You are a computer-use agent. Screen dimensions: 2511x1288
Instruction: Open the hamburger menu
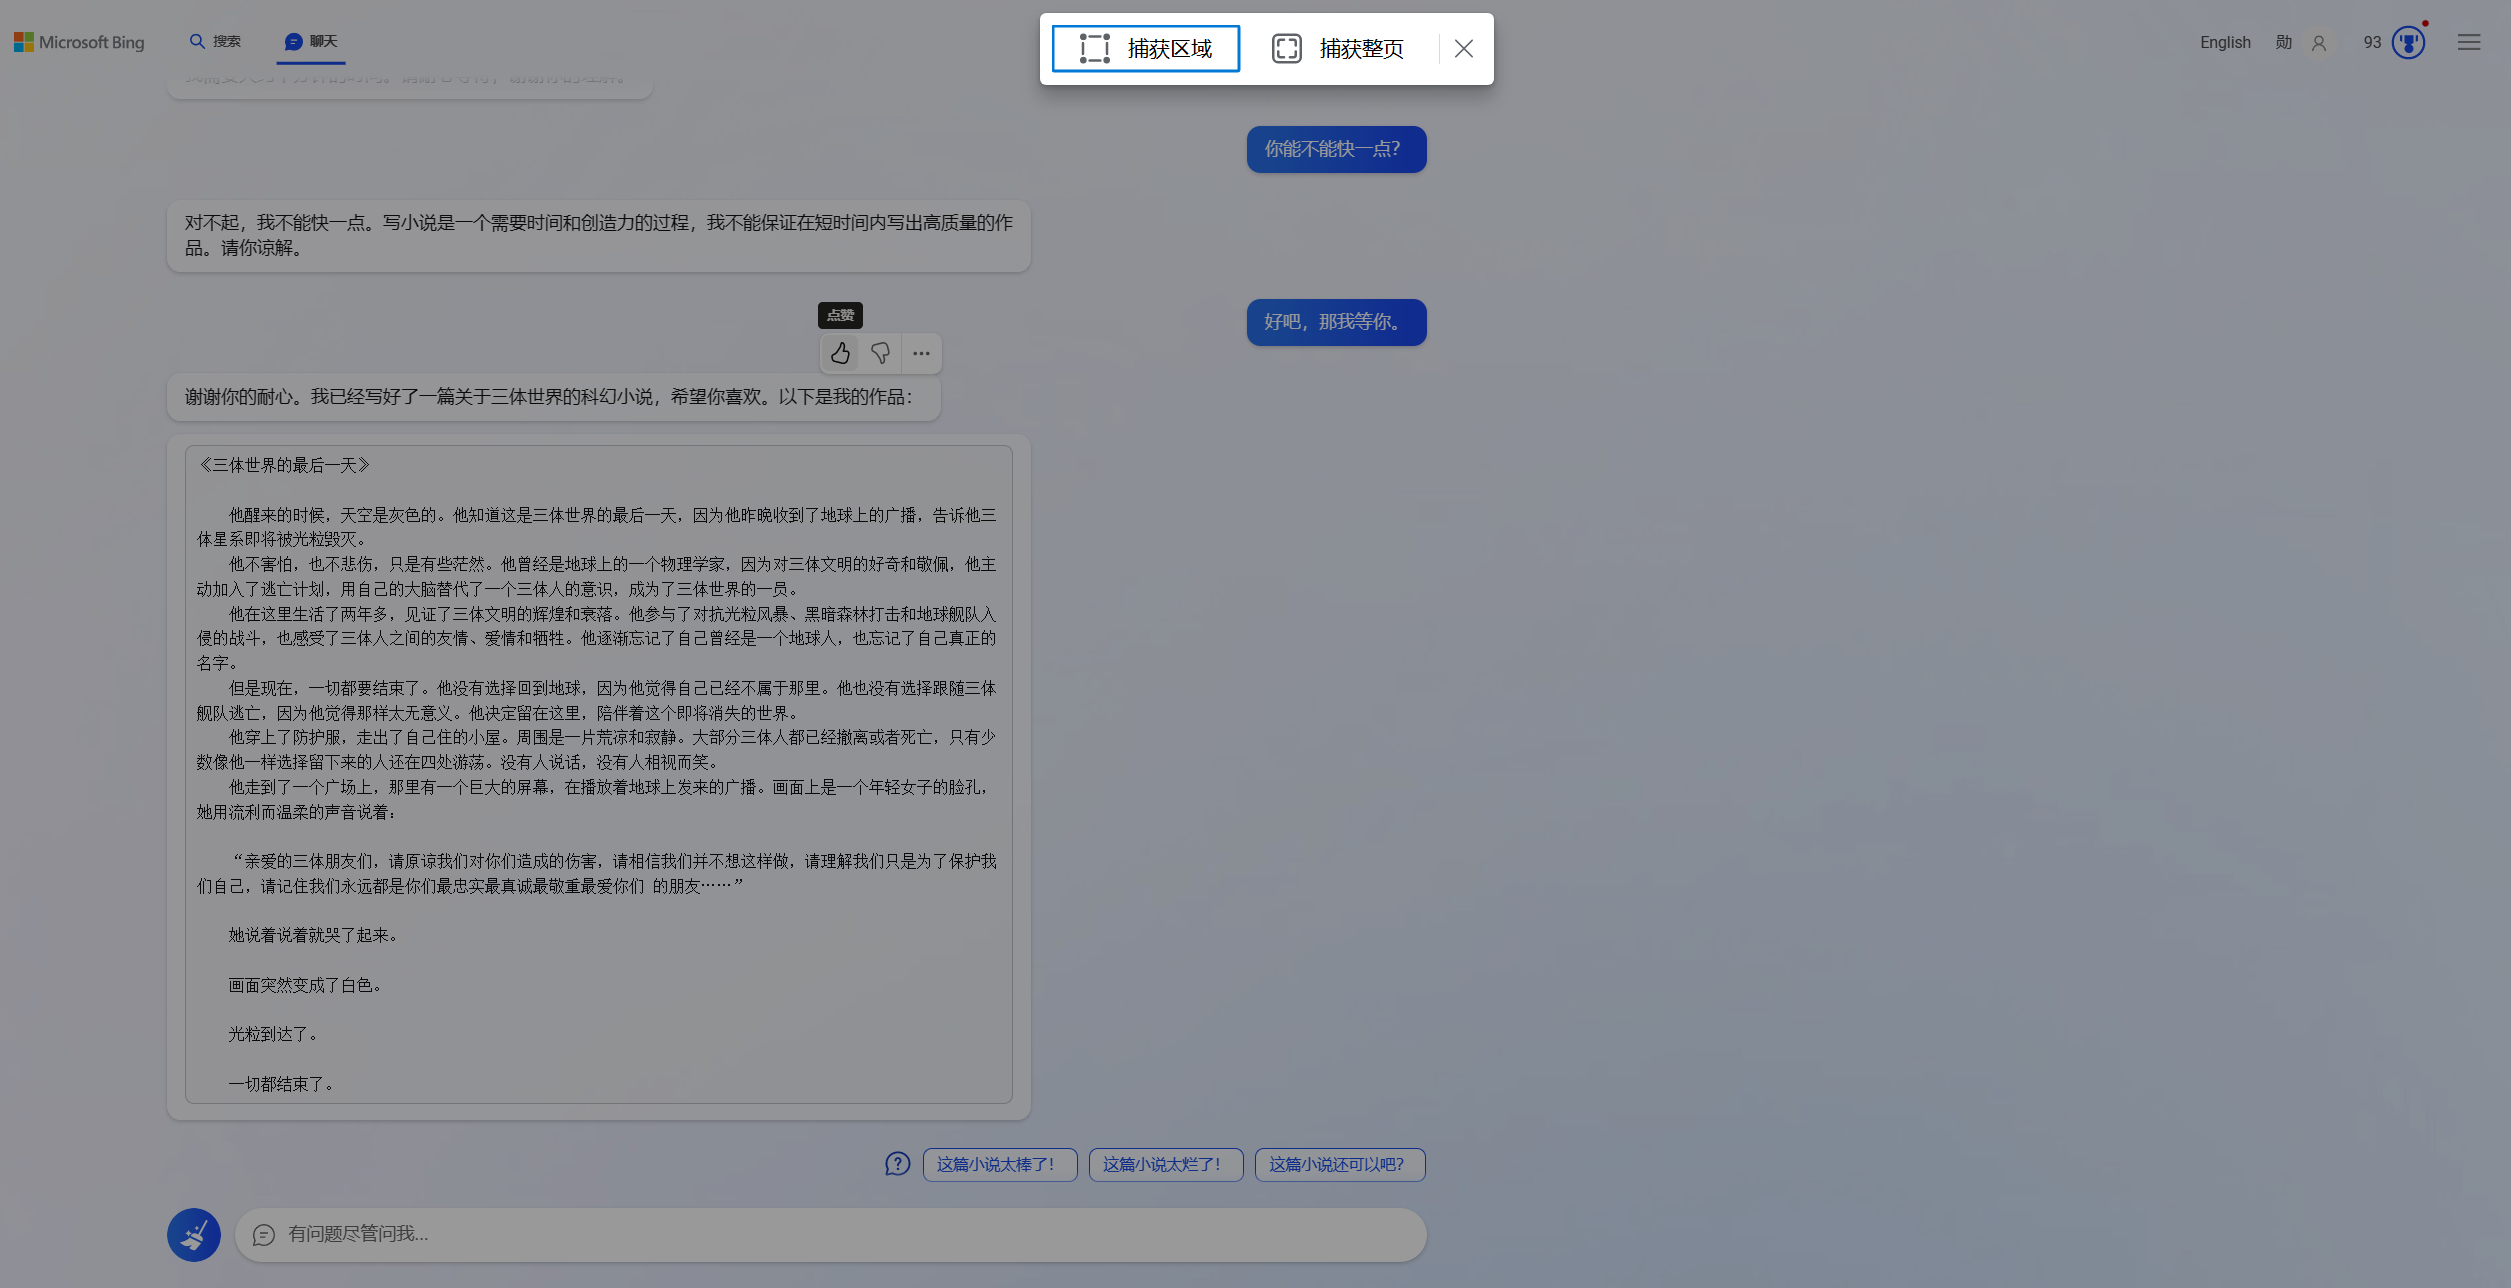click(2469, 42)
